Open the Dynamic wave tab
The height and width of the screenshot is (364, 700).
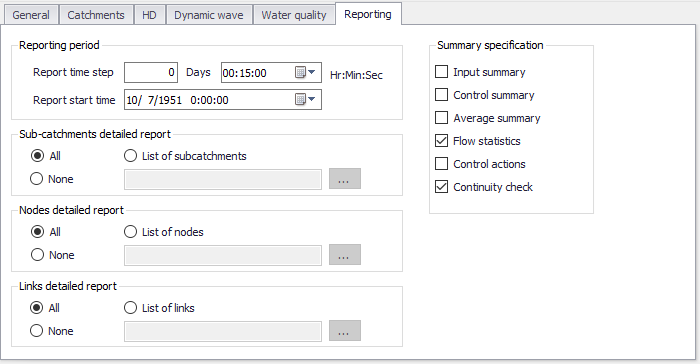(x=208, y=15)
